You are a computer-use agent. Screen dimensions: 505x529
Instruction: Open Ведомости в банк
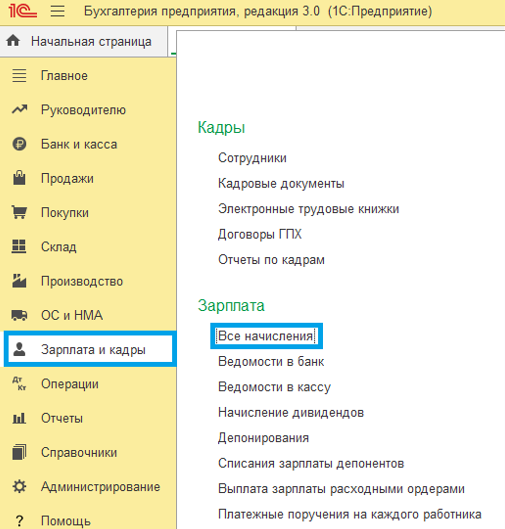click(x=271, y=362)
